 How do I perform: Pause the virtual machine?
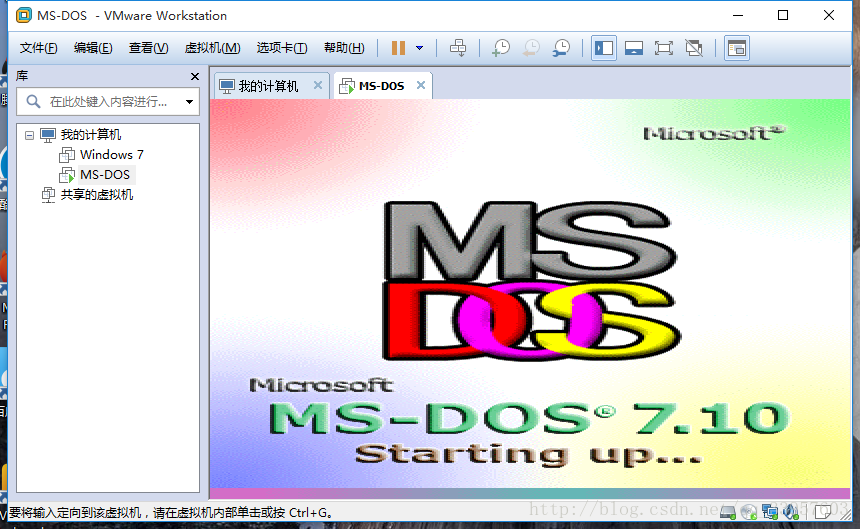point(398,48)
